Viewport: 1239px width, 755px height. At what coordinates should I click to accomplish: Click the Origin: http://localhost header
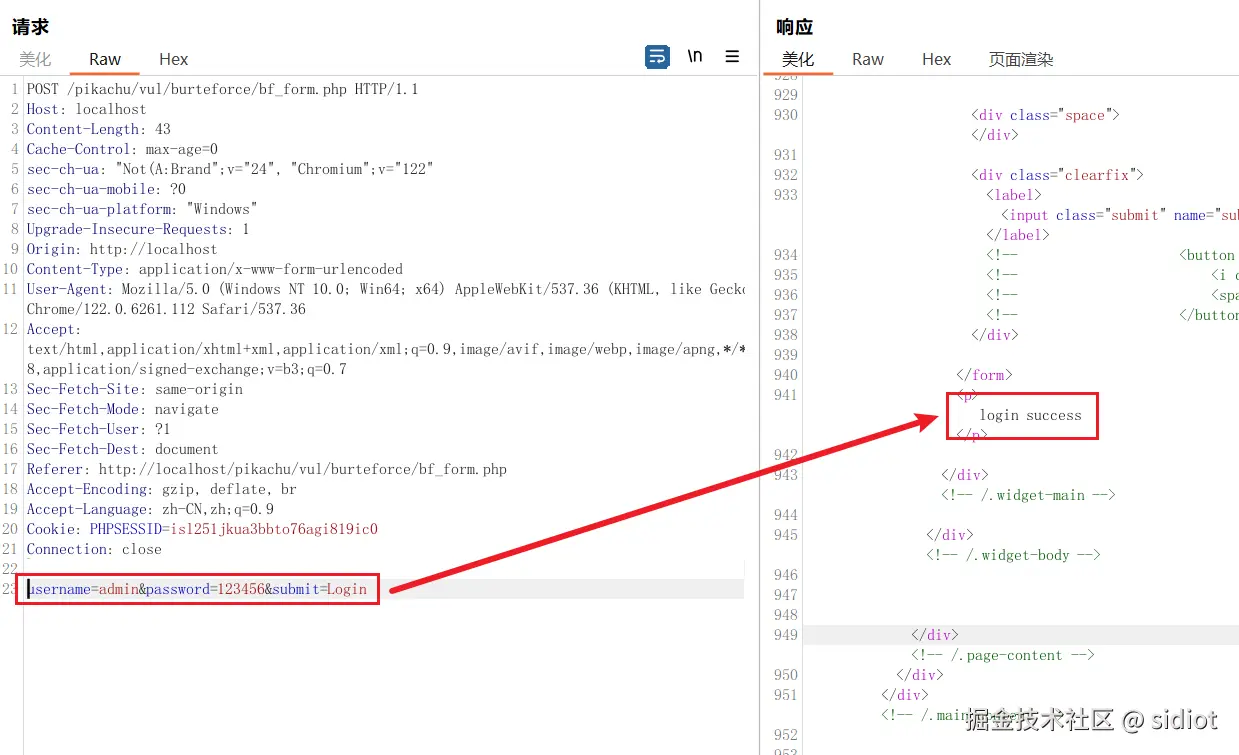[x=122, y=249]
